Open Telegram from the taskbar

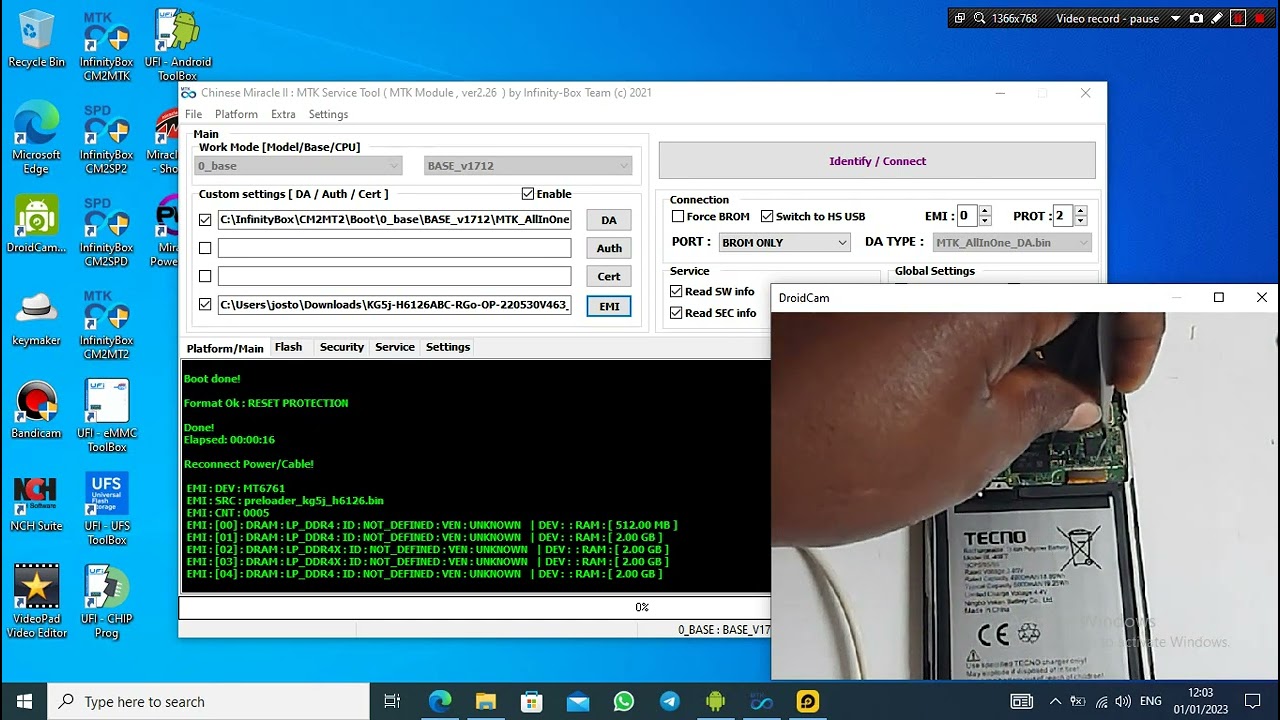click(x=670, y=701)
